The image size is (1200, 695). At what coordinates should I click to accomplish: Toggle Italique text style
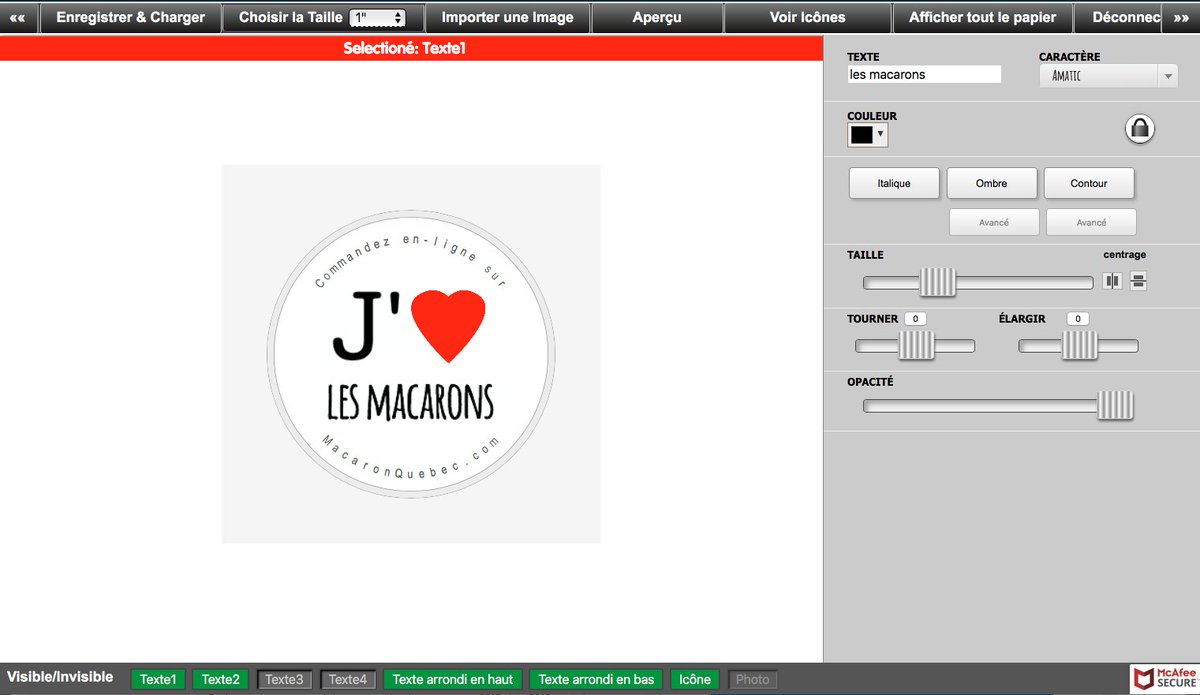(894, 184)
